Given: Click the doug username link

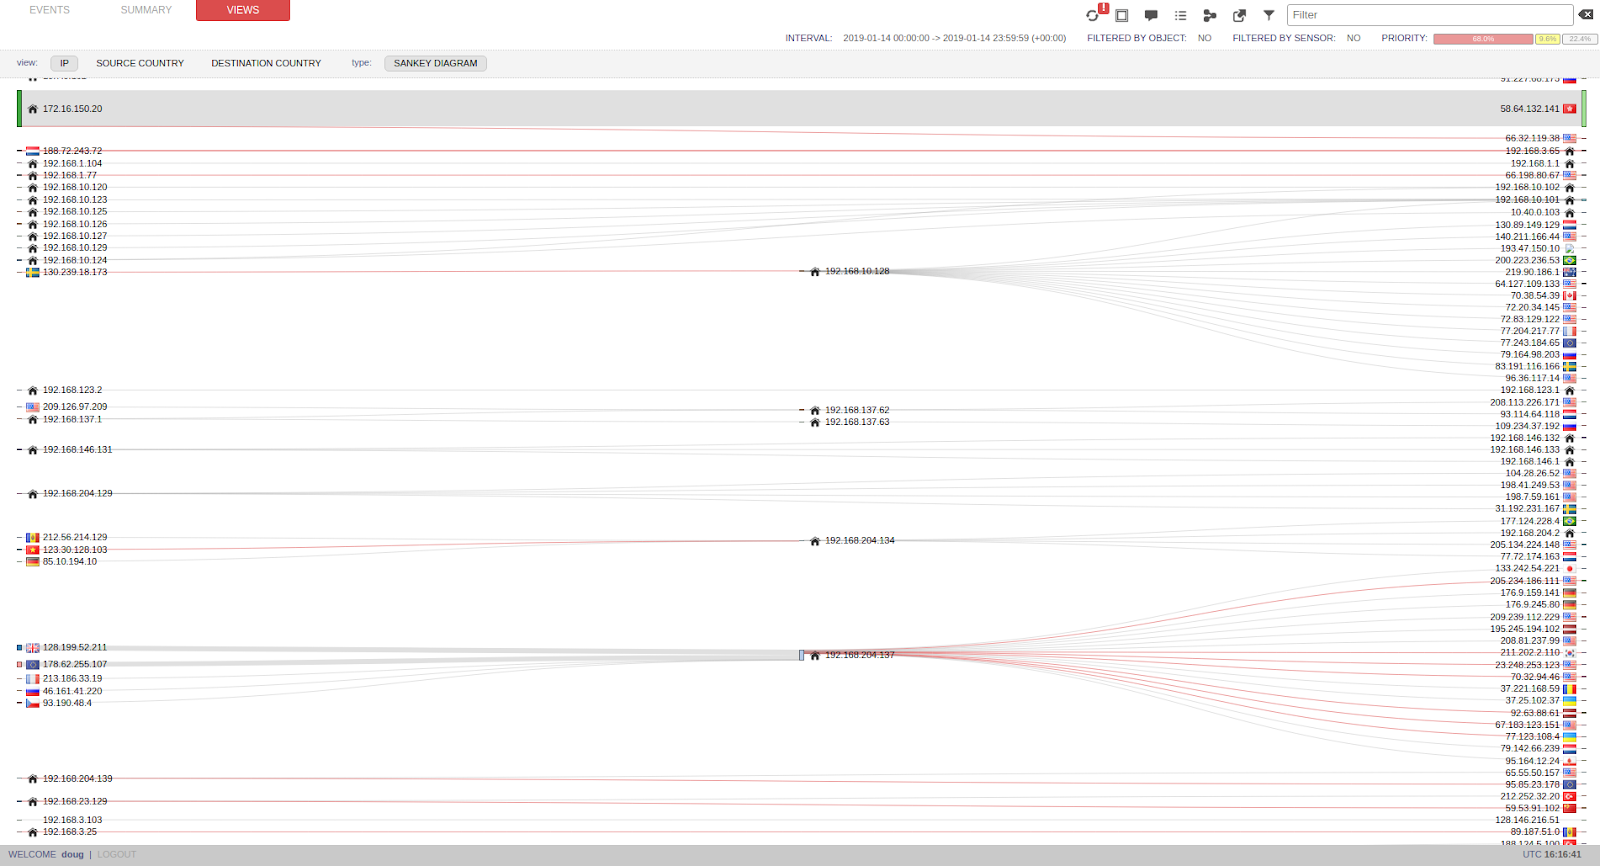Looking at the screenshot, I should pyautogui.click(x=73, y=855).
